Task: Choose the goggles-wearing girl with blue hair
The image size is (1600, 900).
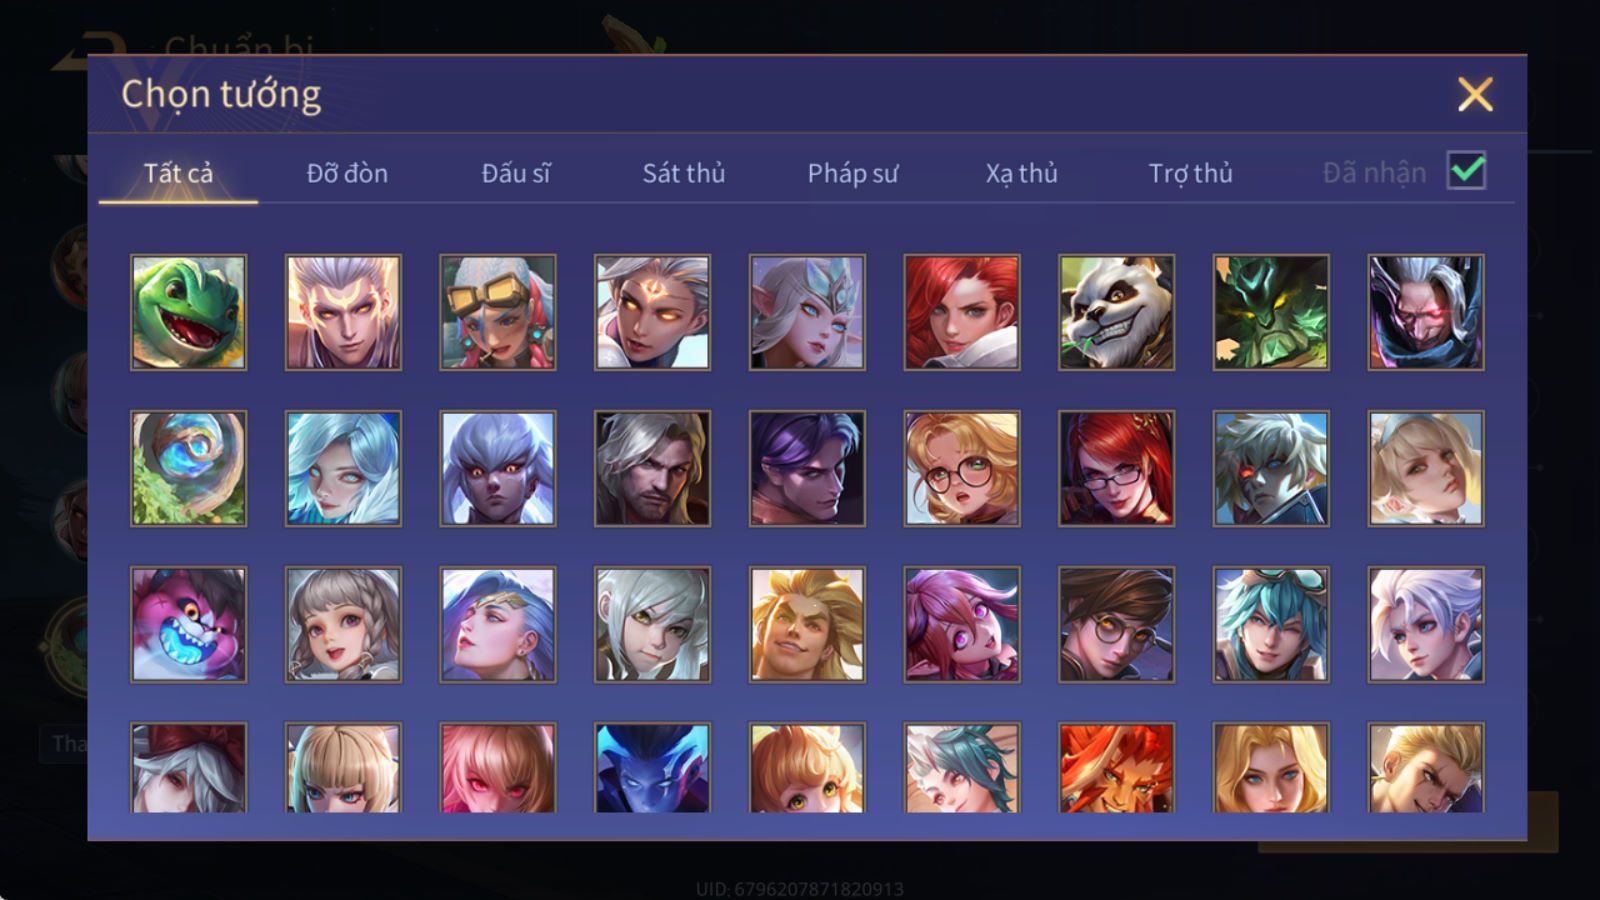Action: (497, 312)
